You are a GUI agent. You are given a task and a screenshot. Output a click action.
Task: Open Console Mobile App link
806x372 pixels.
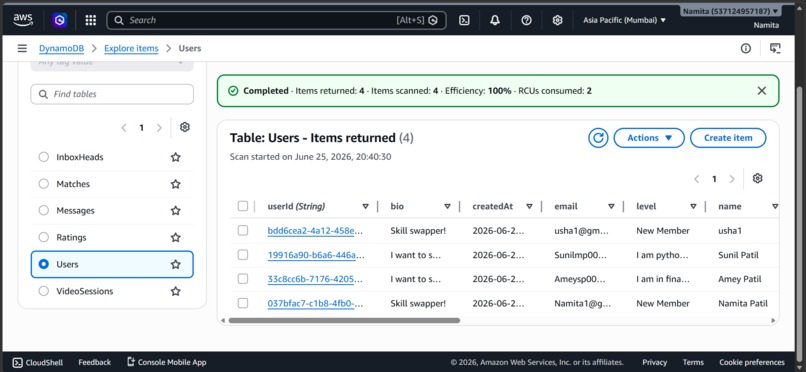pos(167,362)
